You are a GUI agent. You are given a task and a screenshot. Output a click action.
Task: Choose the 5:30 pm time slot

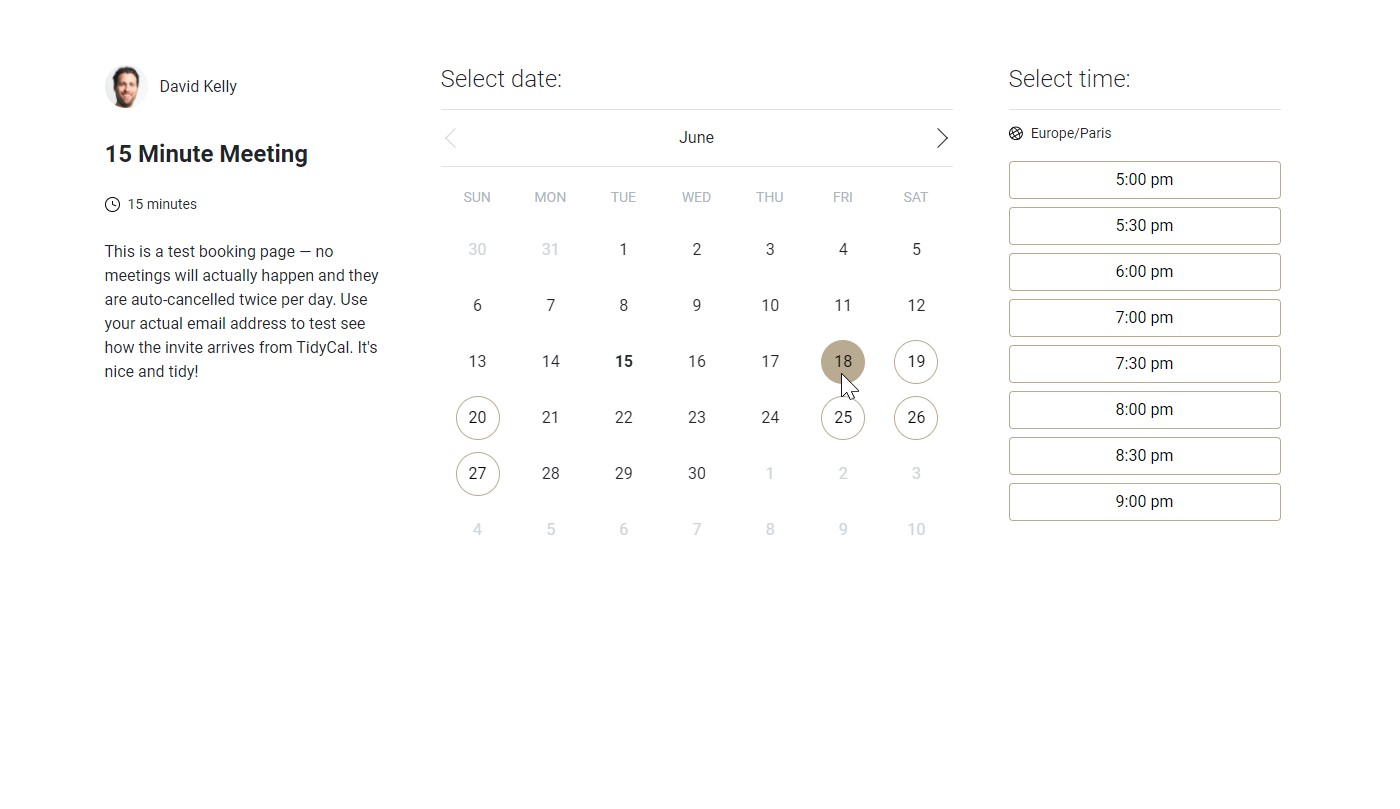point(1144,226)
